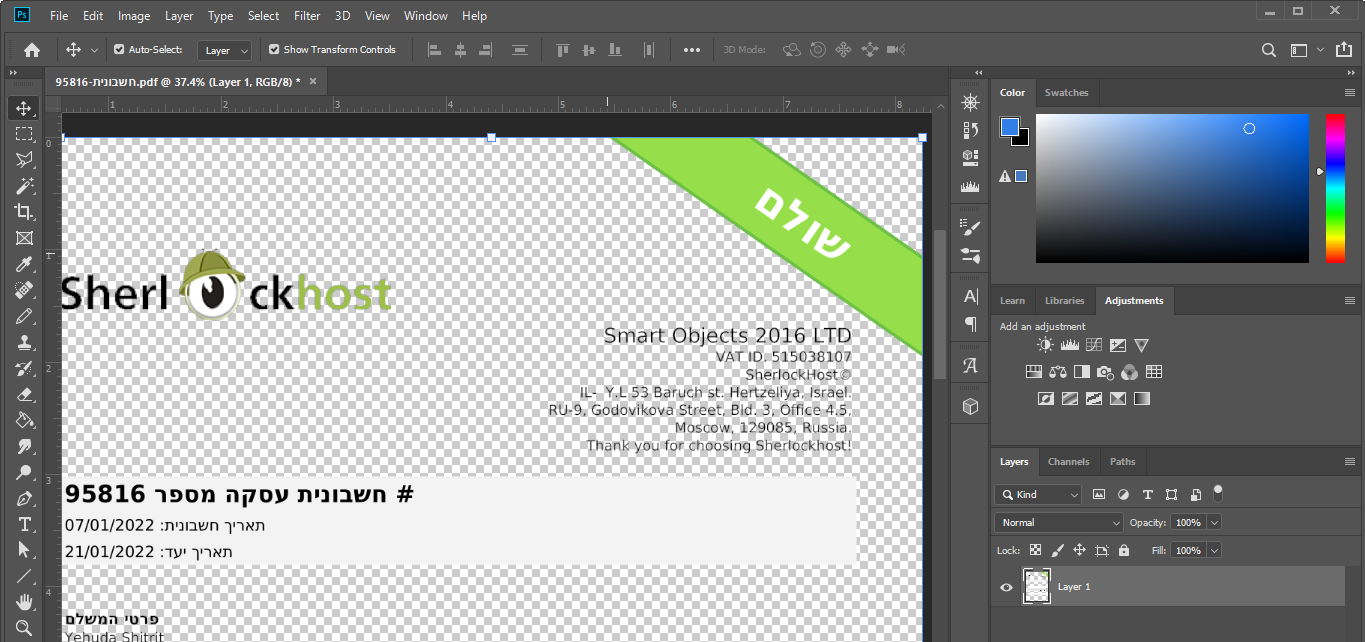This screenshot has height=642, width=1365.
Task: Select the Eyedropper tool
Action: pos(24,264)
